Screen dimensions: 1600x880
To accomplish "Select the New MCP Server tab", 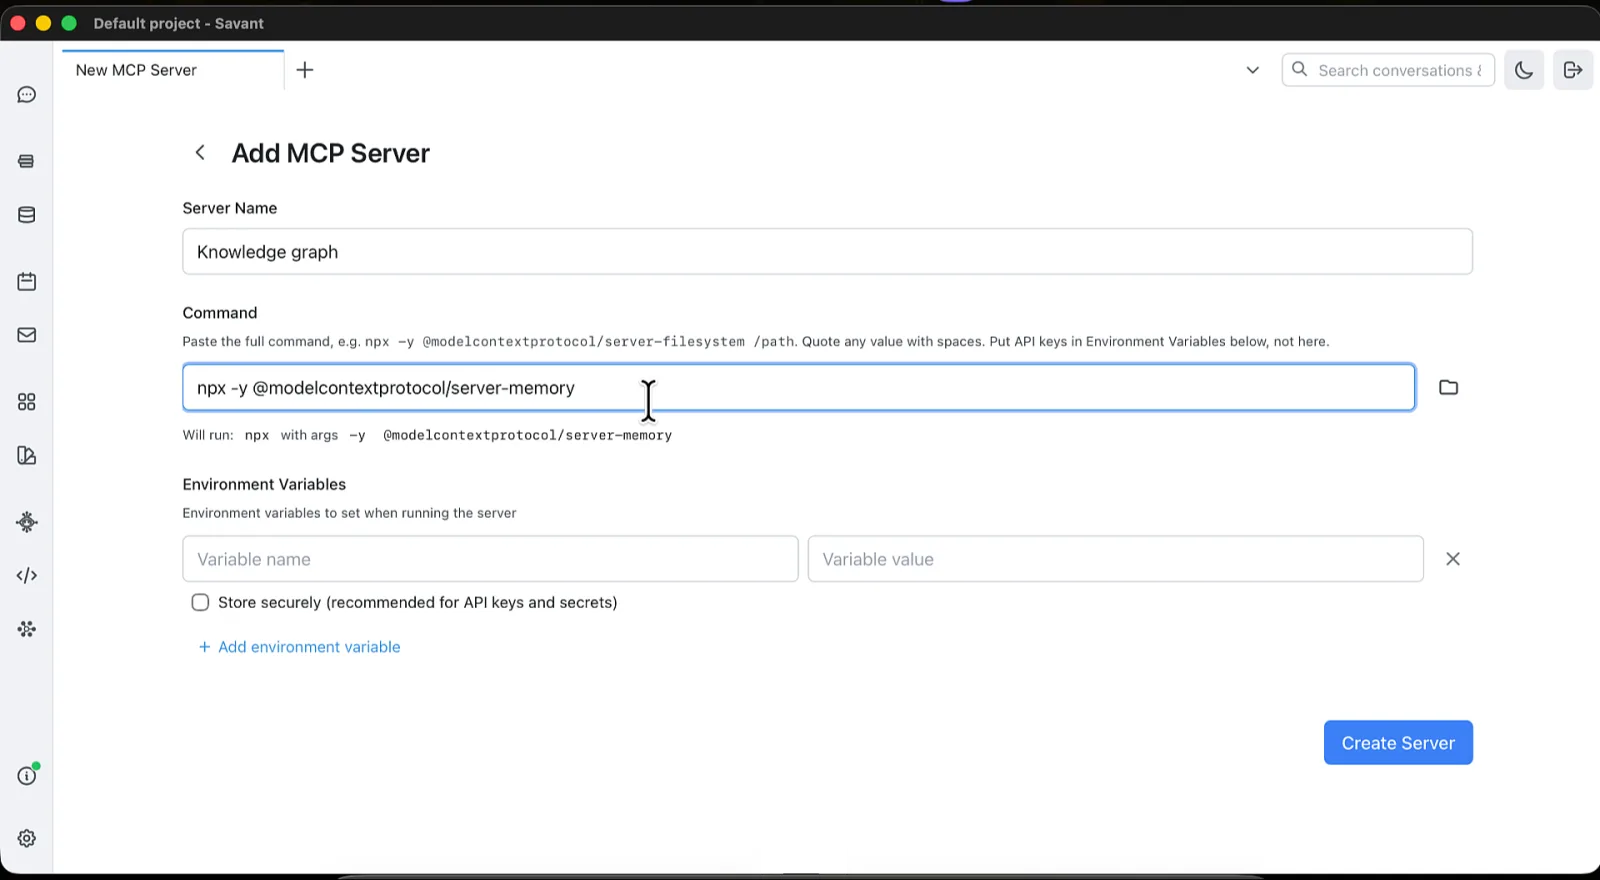I will coord(173,70).
